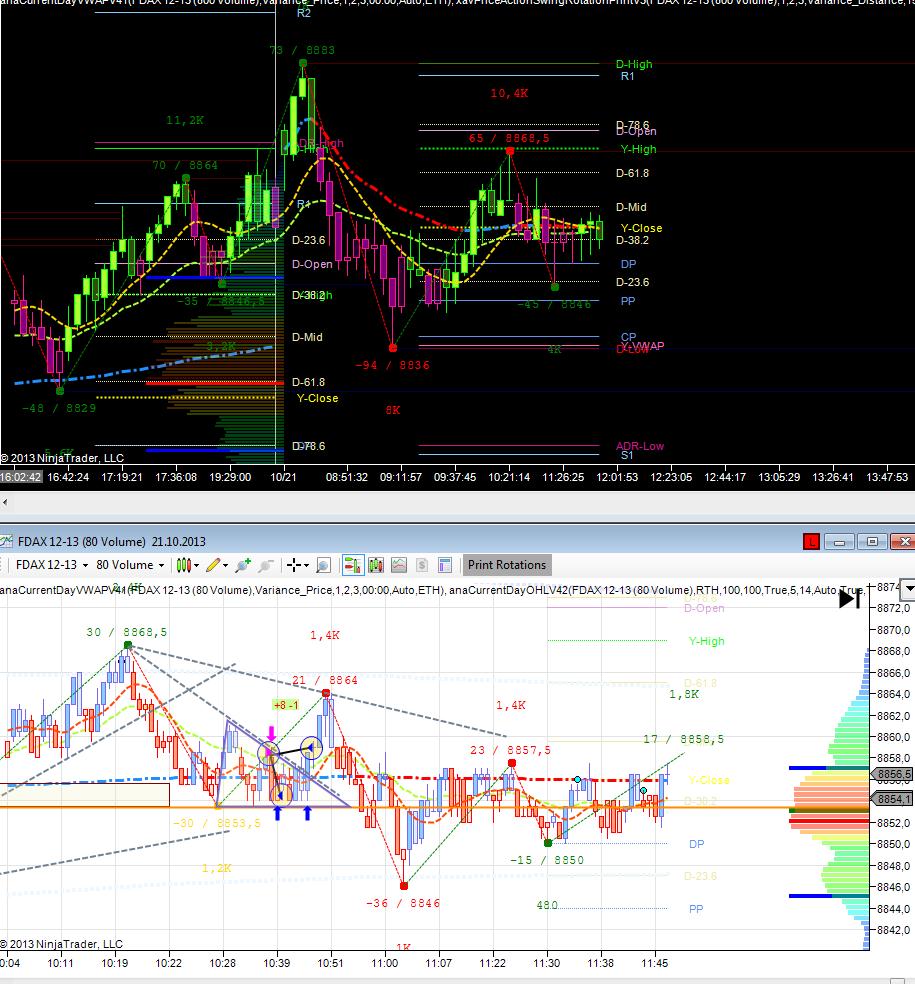Open the indicators chart icon

tap(399, 565)
